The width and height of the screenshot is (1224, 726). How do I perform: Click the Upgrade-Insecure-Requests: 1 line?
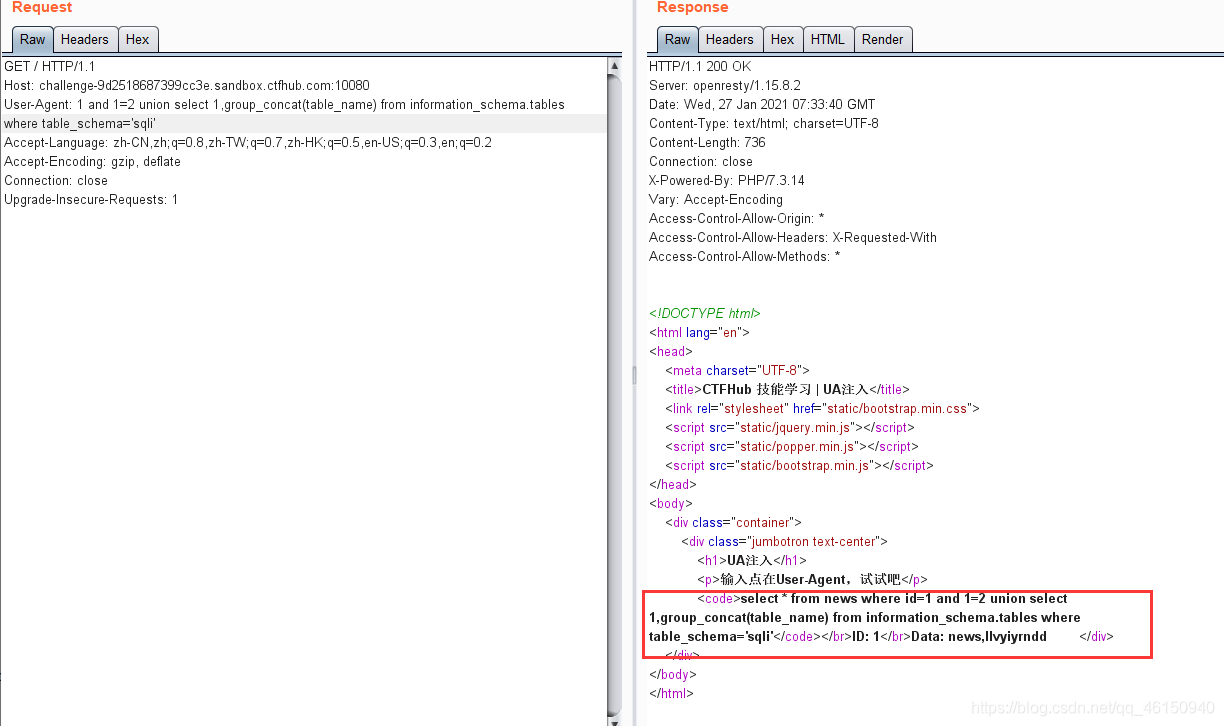tap(91, 199)
